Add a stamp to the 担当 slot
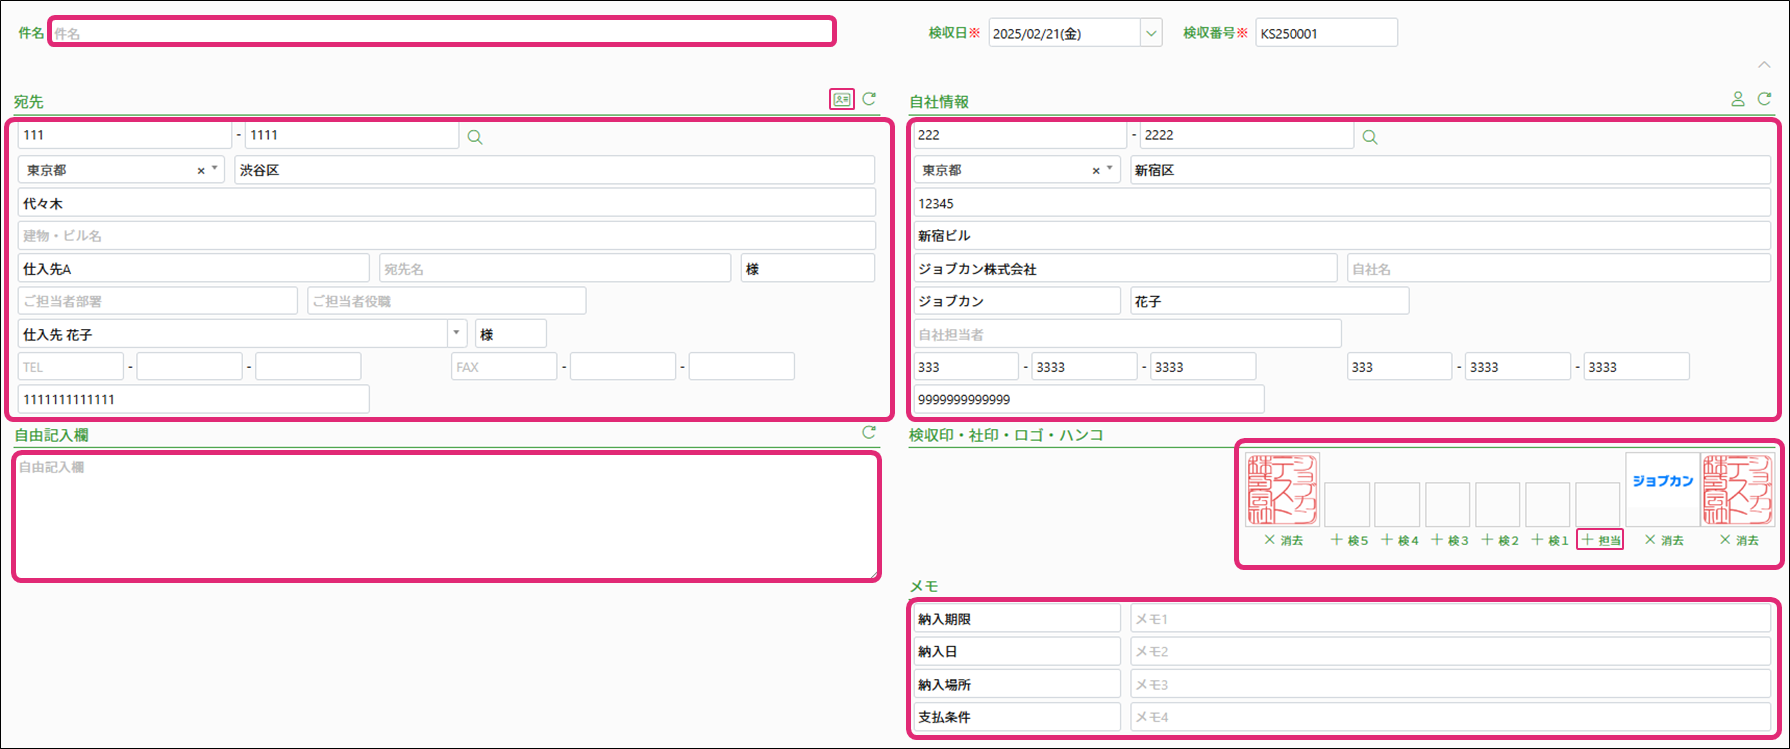Screen dimensions: 1790x749 (1600, 540)
